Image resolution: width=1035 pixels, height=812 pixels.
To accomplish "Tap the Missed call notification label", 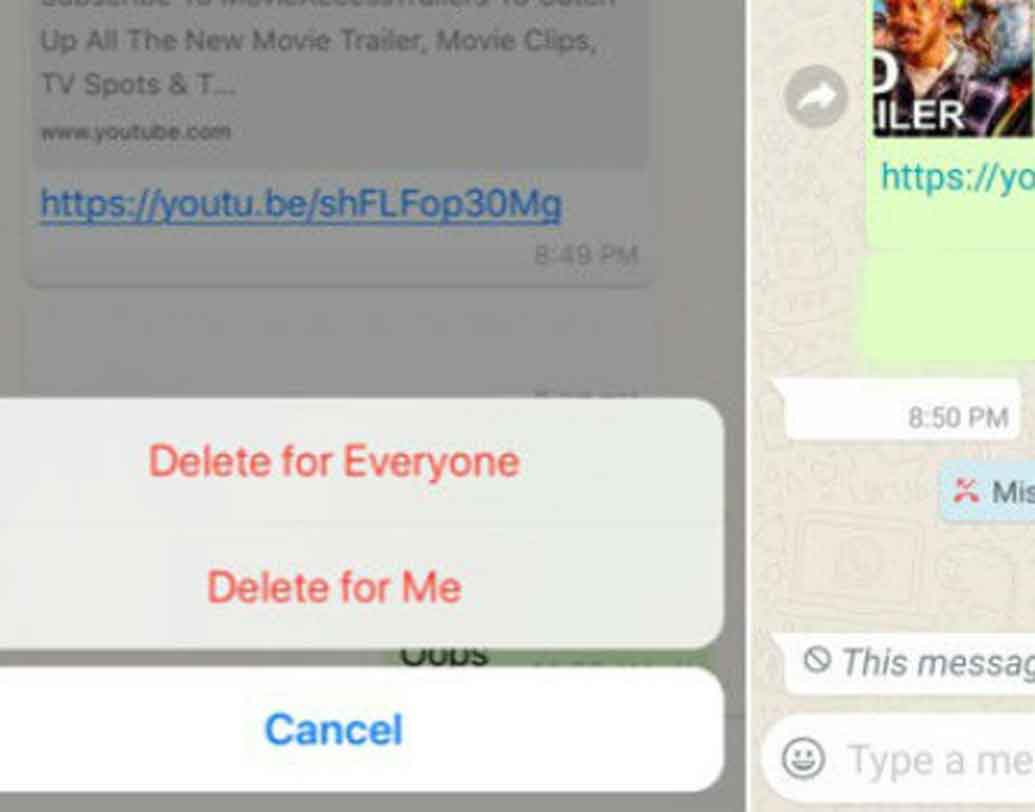I will pyautogui.click(x=1013, y=492).
